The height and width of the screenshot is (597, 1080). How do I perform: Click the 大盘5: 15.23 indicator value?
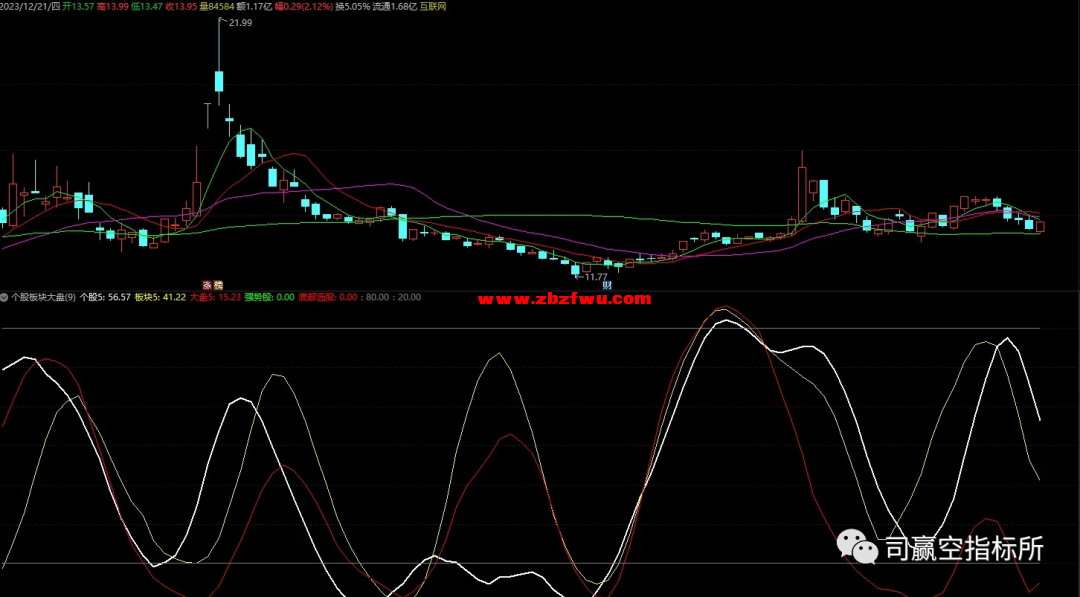[216, 297]
